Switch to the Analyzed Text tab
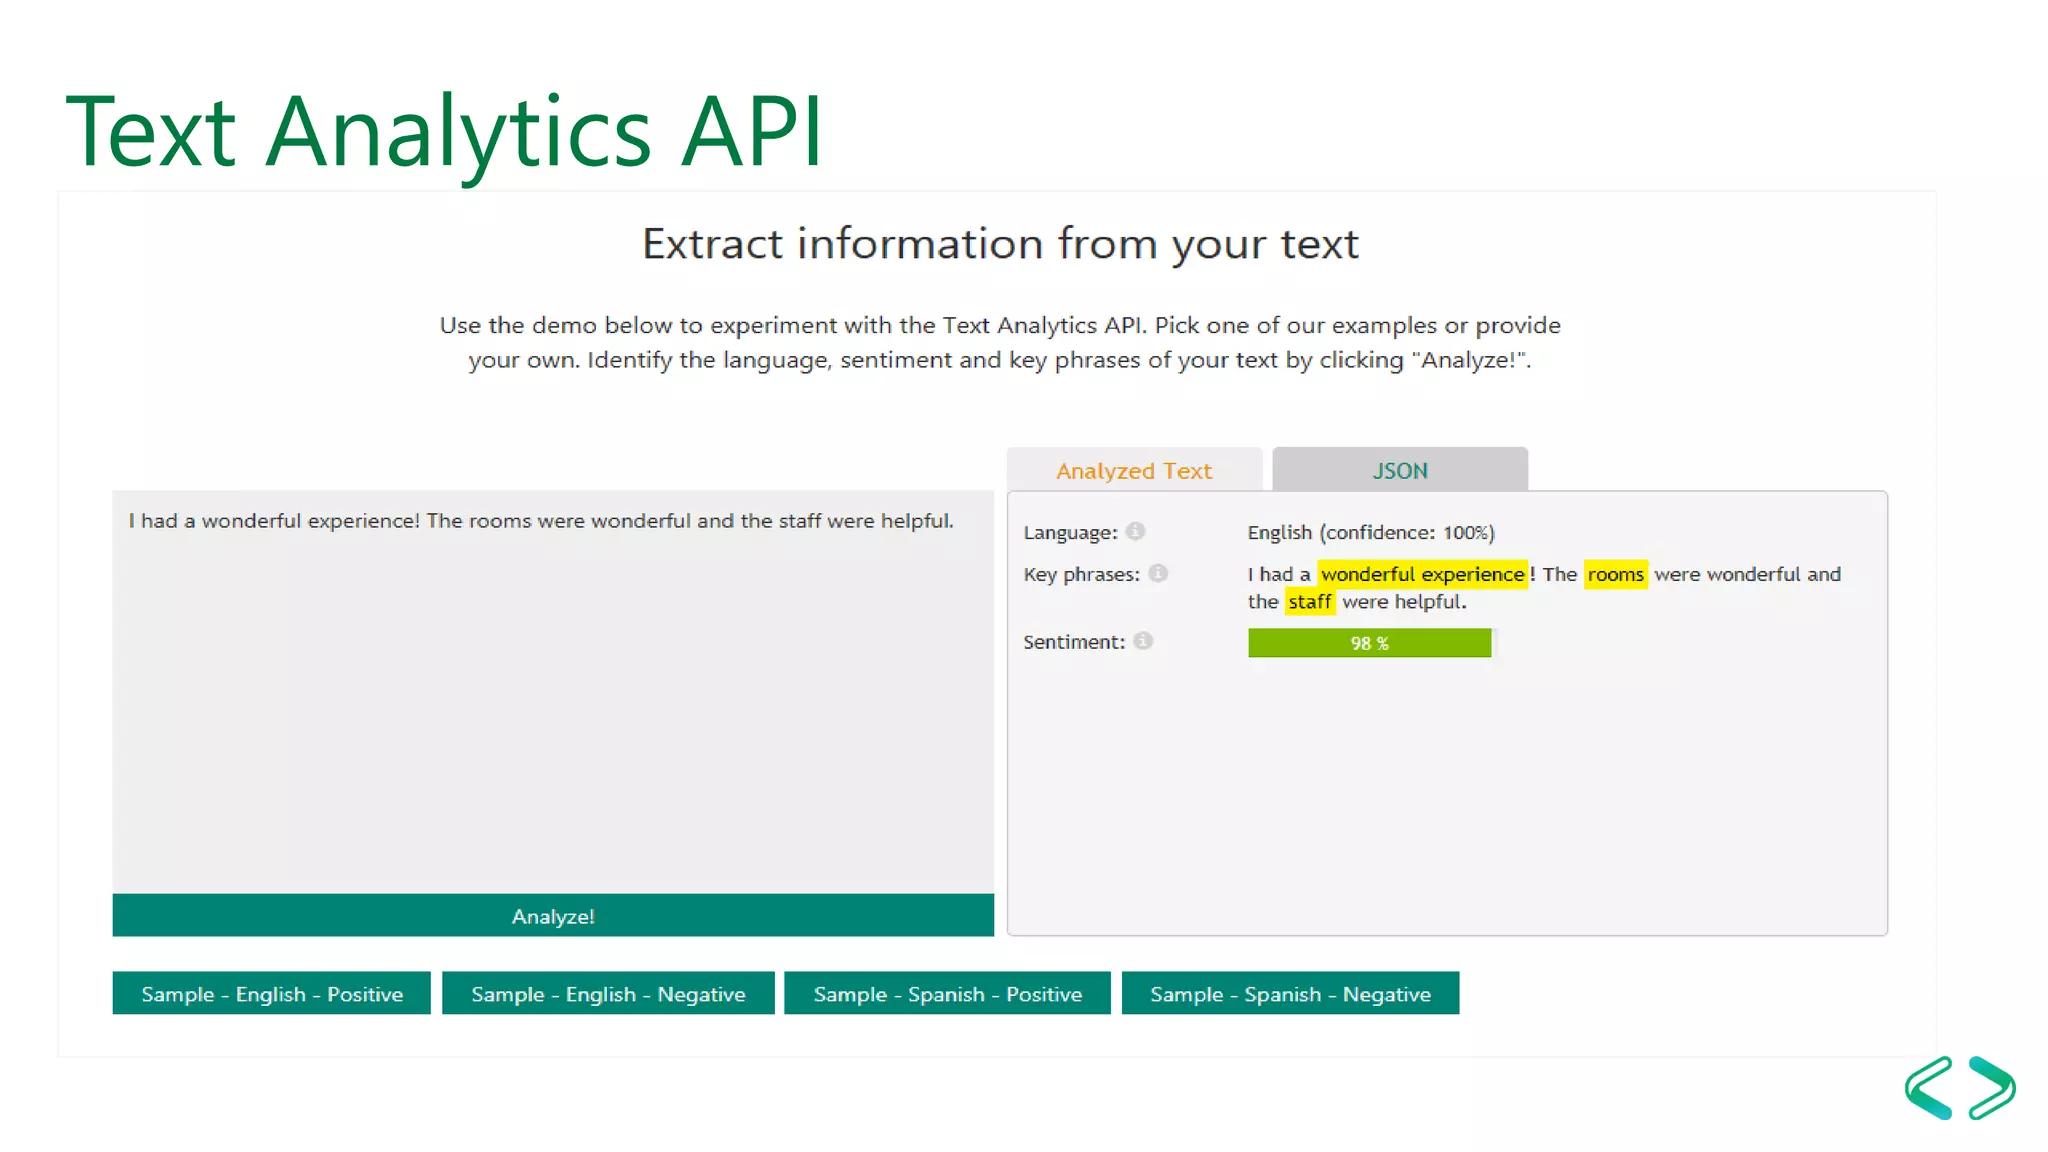Image resolution: width=2048 pixels, height=1152 pixels. [1134, 470]
